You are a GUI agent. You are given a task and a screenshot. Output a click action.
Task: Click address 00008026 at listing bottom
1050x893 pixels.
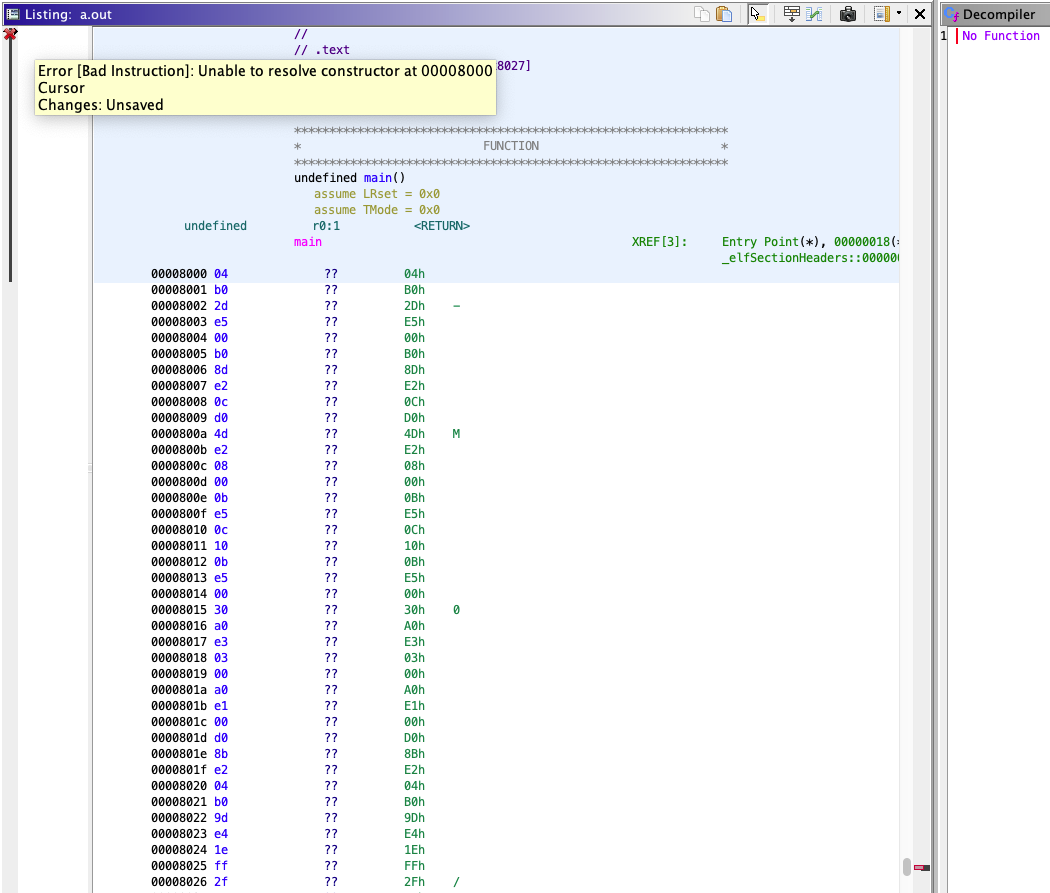tap(179, 882)
